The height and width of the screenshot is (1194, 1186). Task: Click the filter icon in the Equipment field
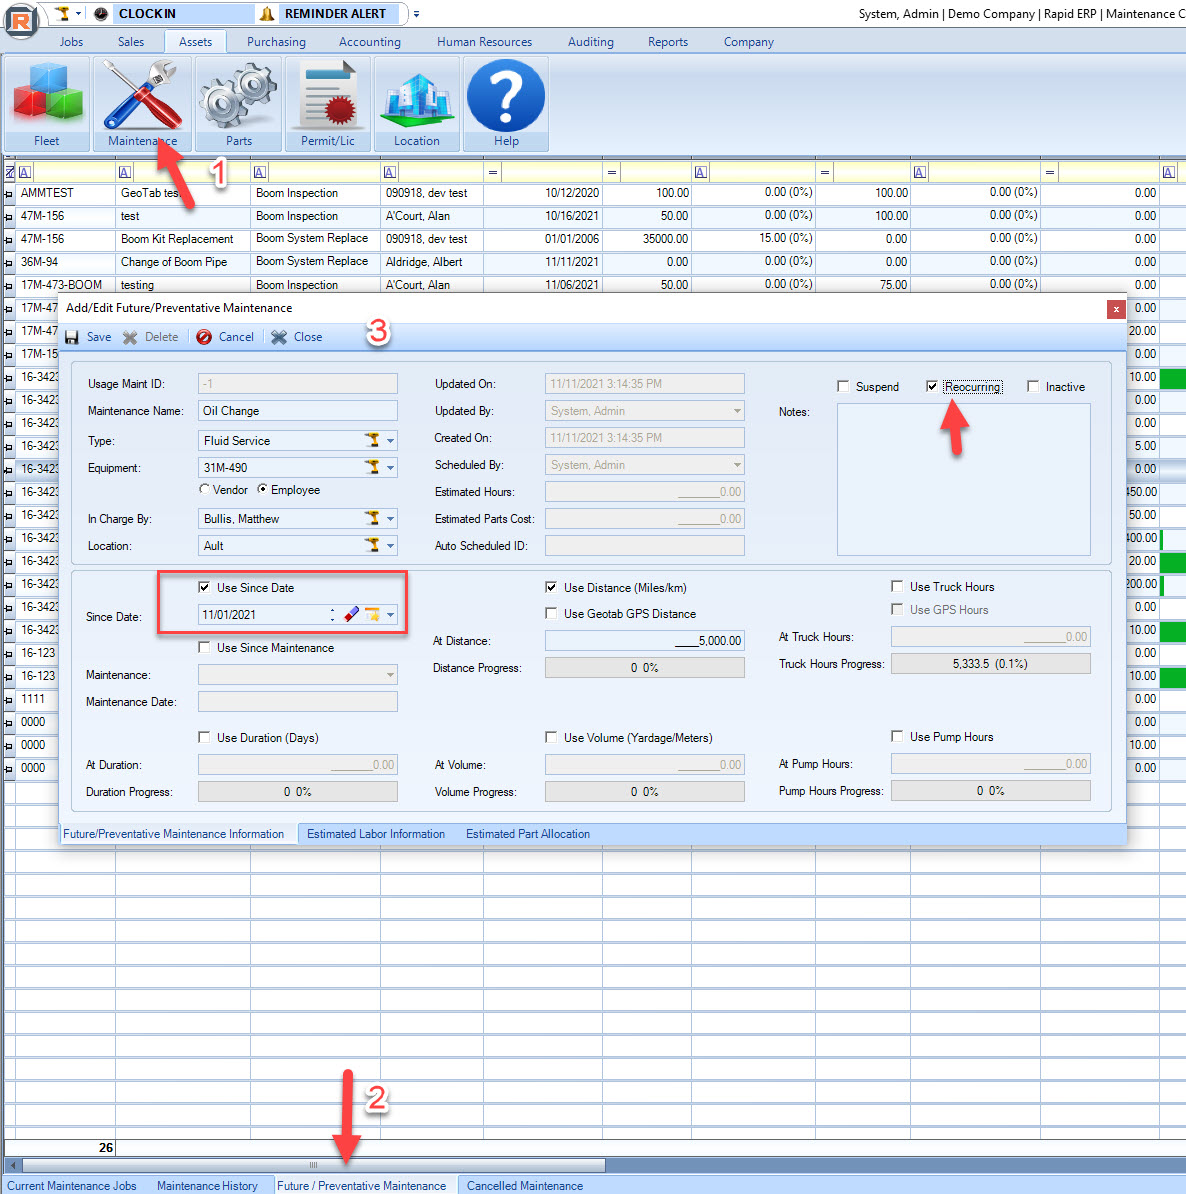[x=372, y=468]
